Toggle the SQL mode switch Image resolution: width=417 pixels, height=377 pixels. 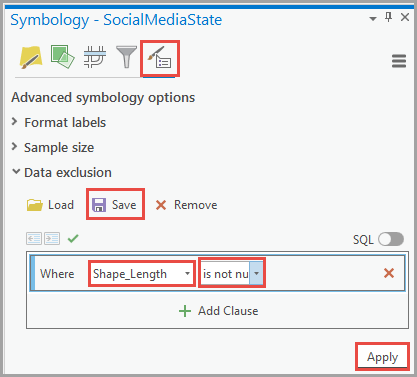391,239
